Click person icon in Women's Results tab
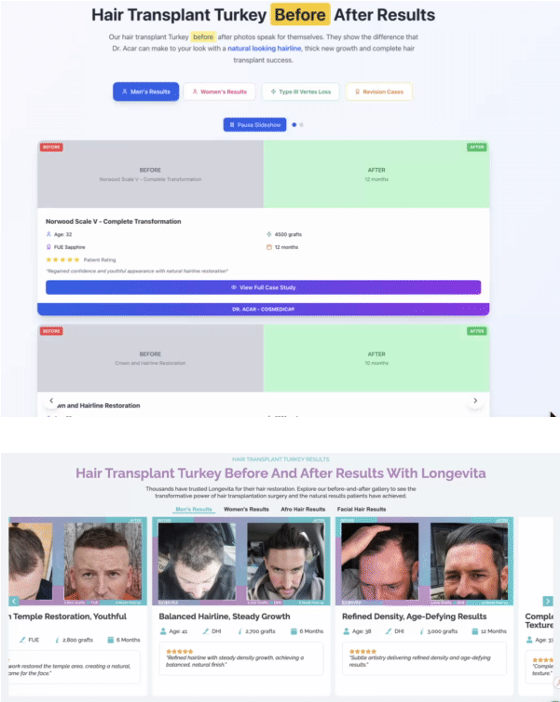560x702 pixels. tap(195, 91)
